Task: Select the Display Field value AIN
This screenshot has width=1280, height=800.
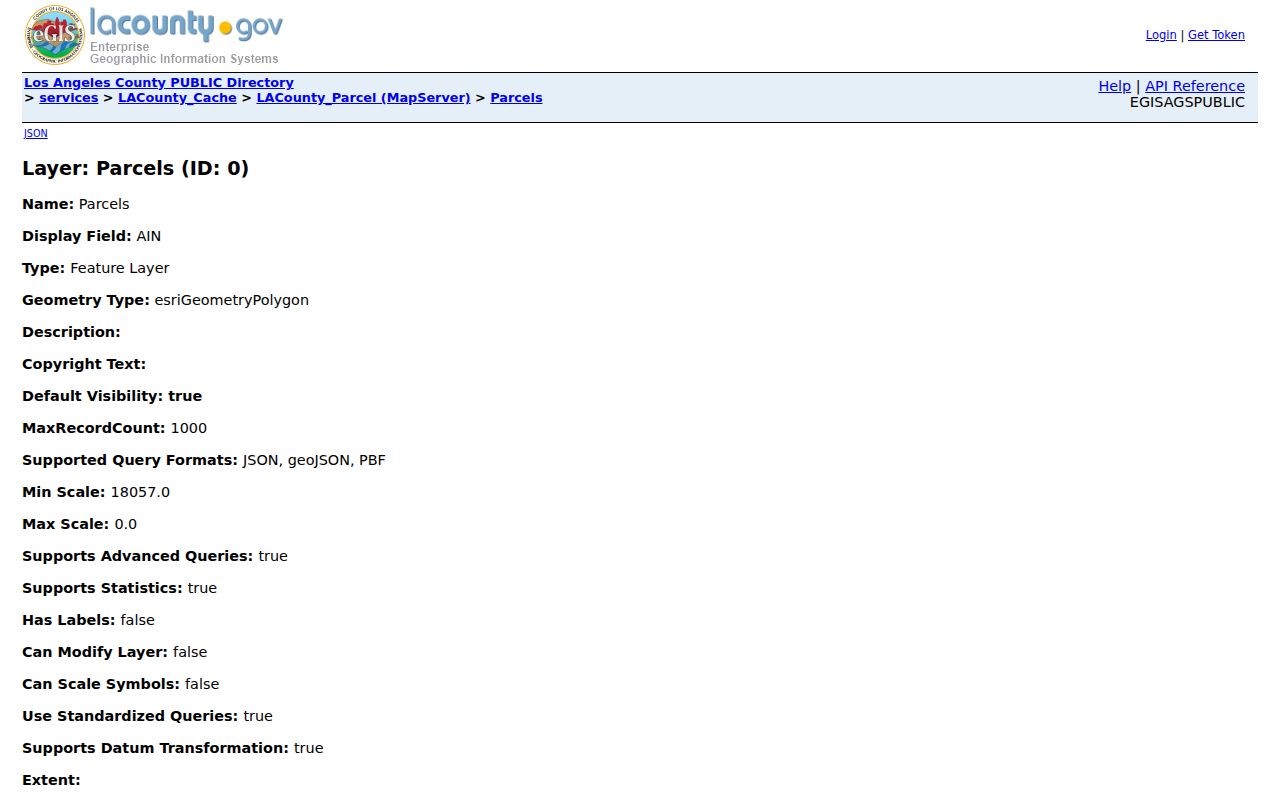Action: click(148, 236)
